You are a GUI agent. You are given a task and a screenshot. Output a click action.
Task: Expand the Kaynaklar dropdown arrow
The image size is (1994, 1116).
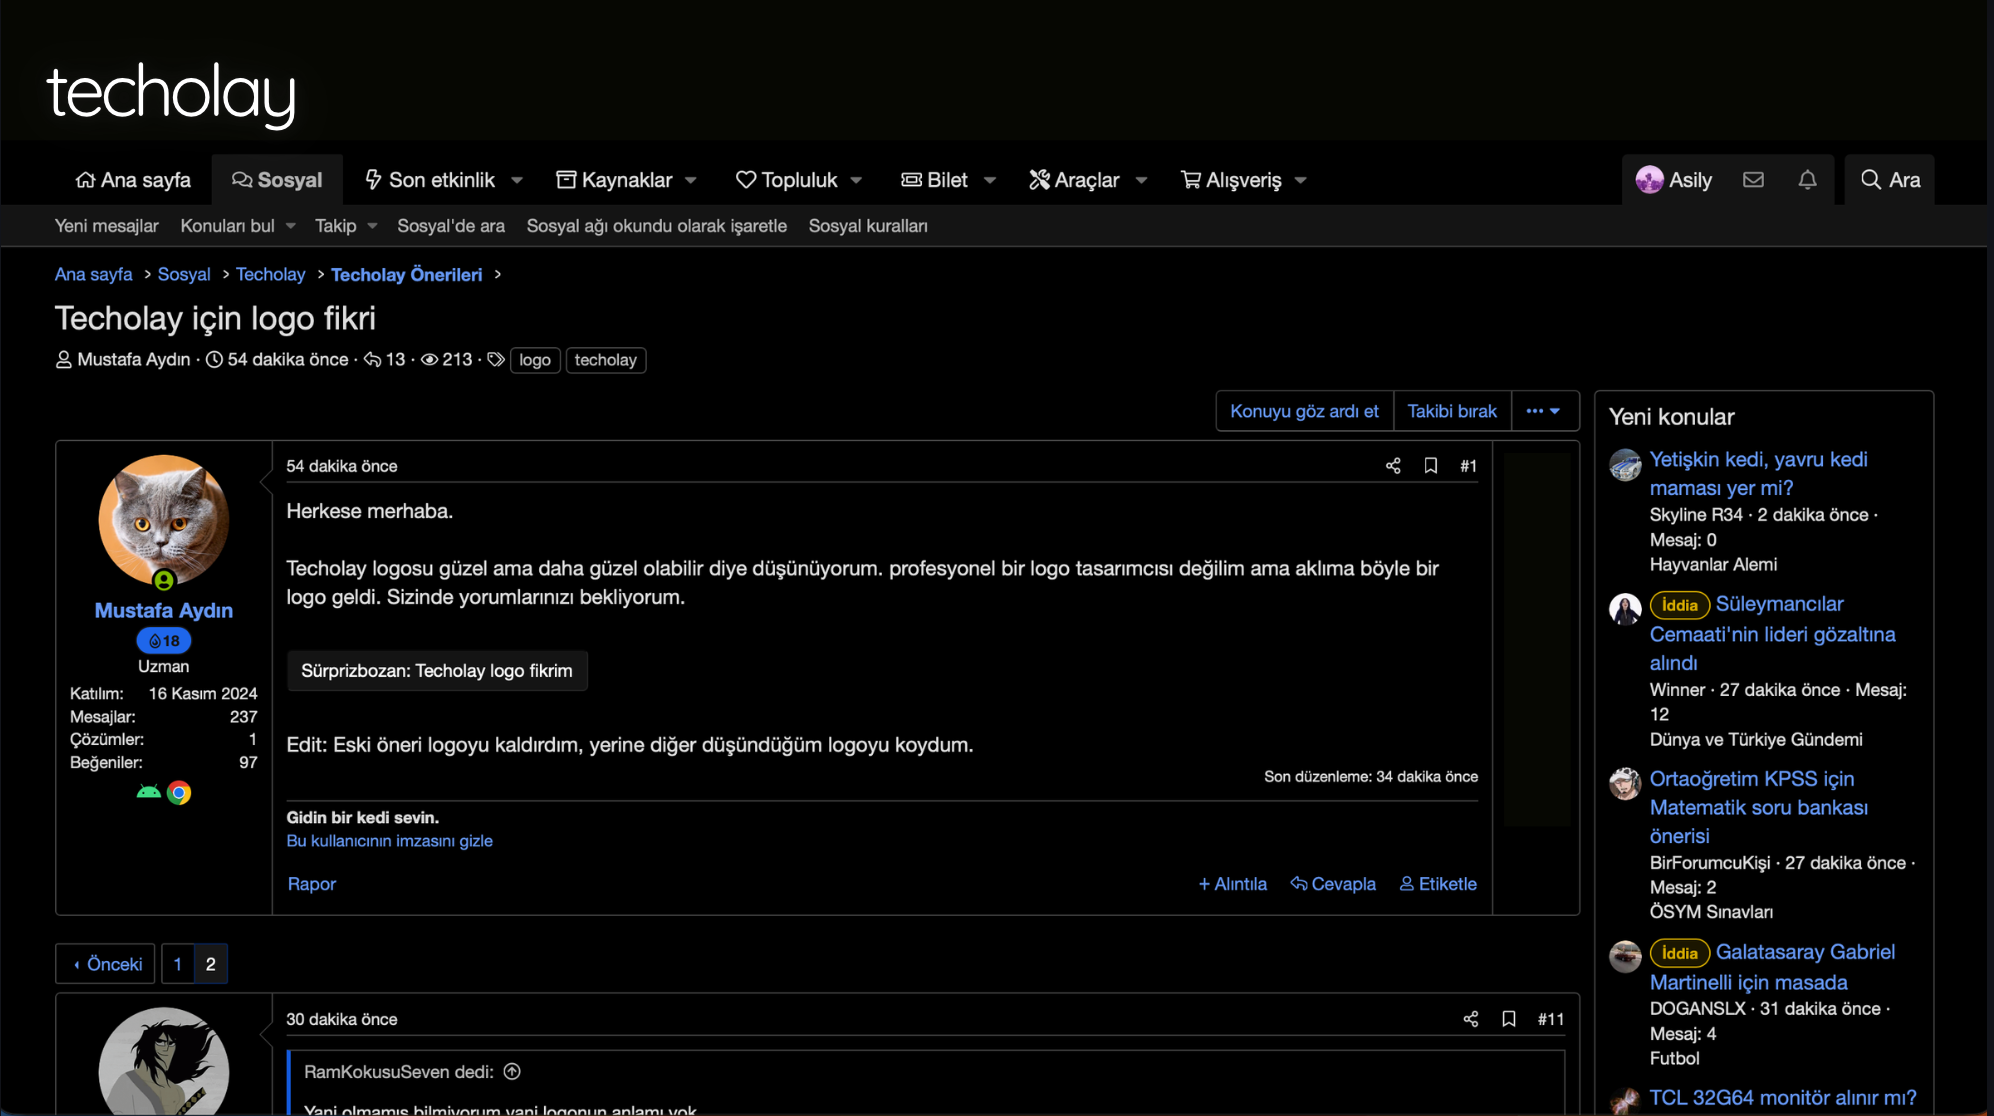[691, 181]
